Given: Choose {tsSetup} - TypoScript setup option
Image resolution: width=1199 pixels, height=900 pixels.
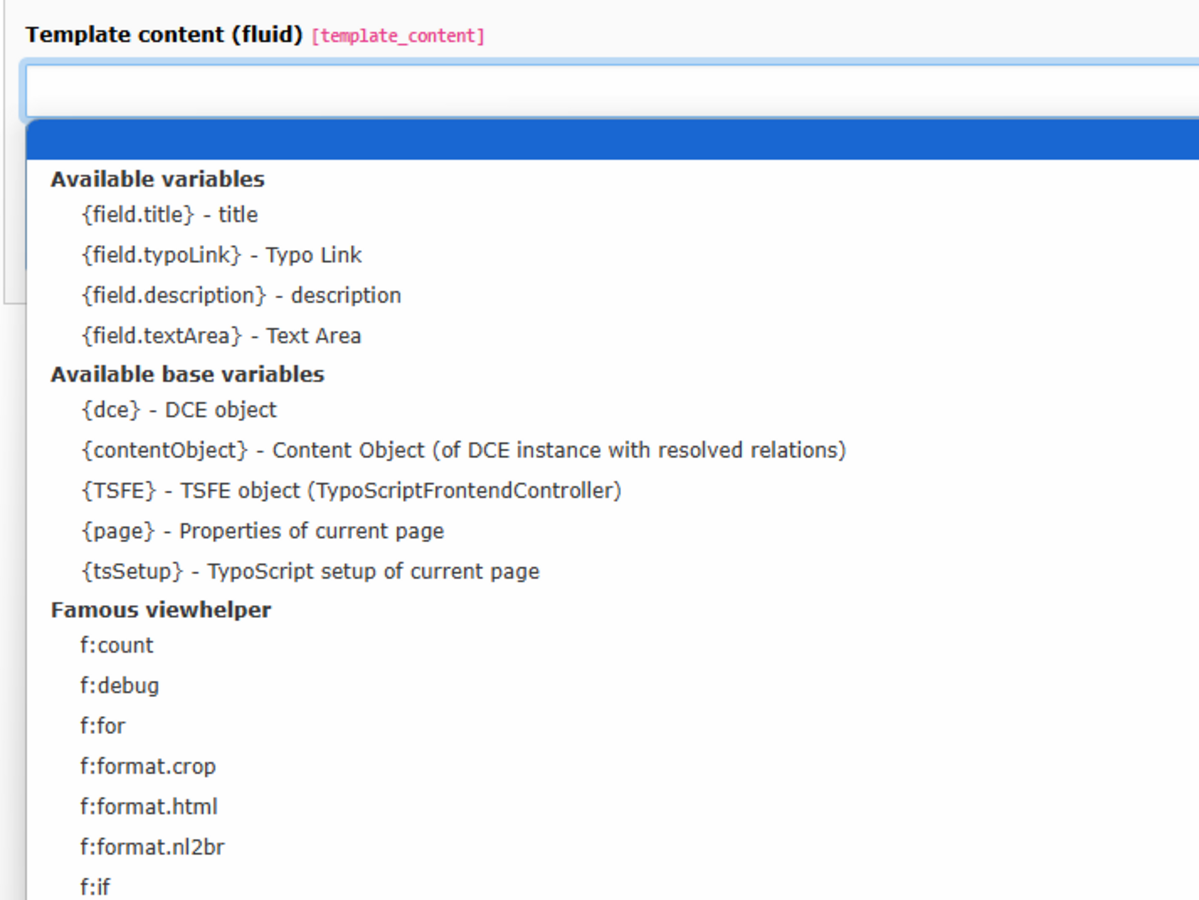Looking at the screenshot, I should click(x=612, y=572).
